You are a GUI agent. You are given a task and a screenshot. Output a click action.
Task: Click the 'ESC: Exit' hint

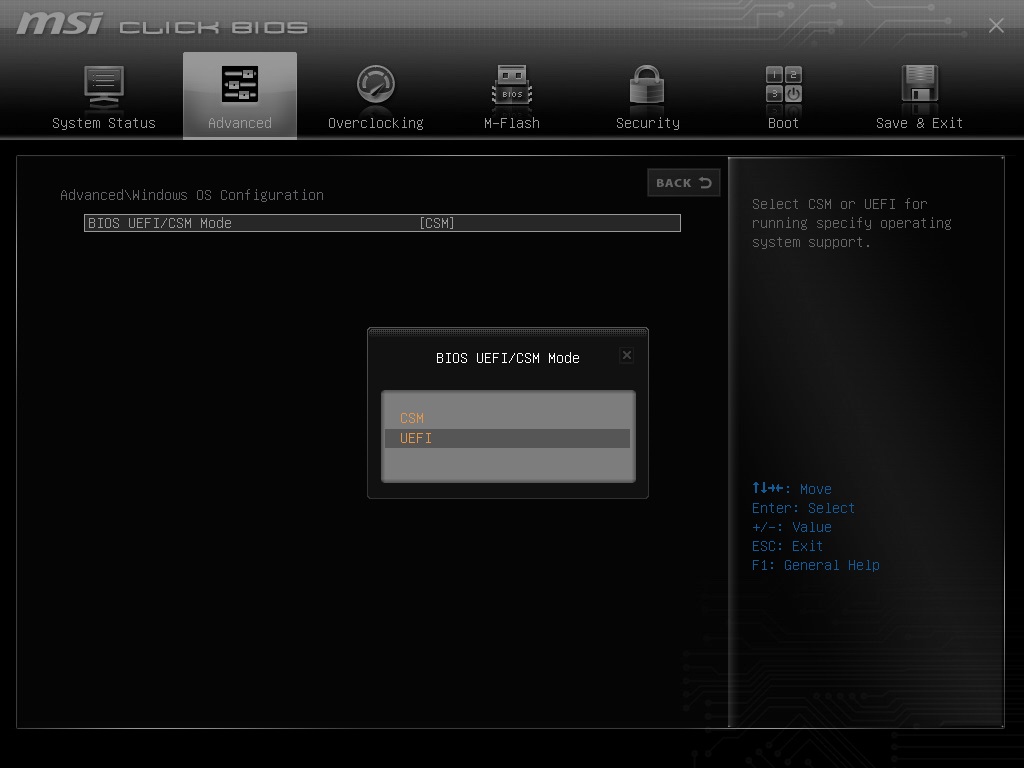pyautogui.click(x=787, y=546)
